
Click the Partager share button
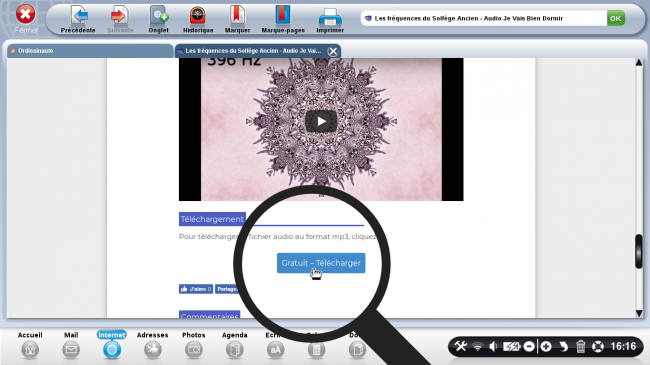pyautogui.click(x=226, y=289)
